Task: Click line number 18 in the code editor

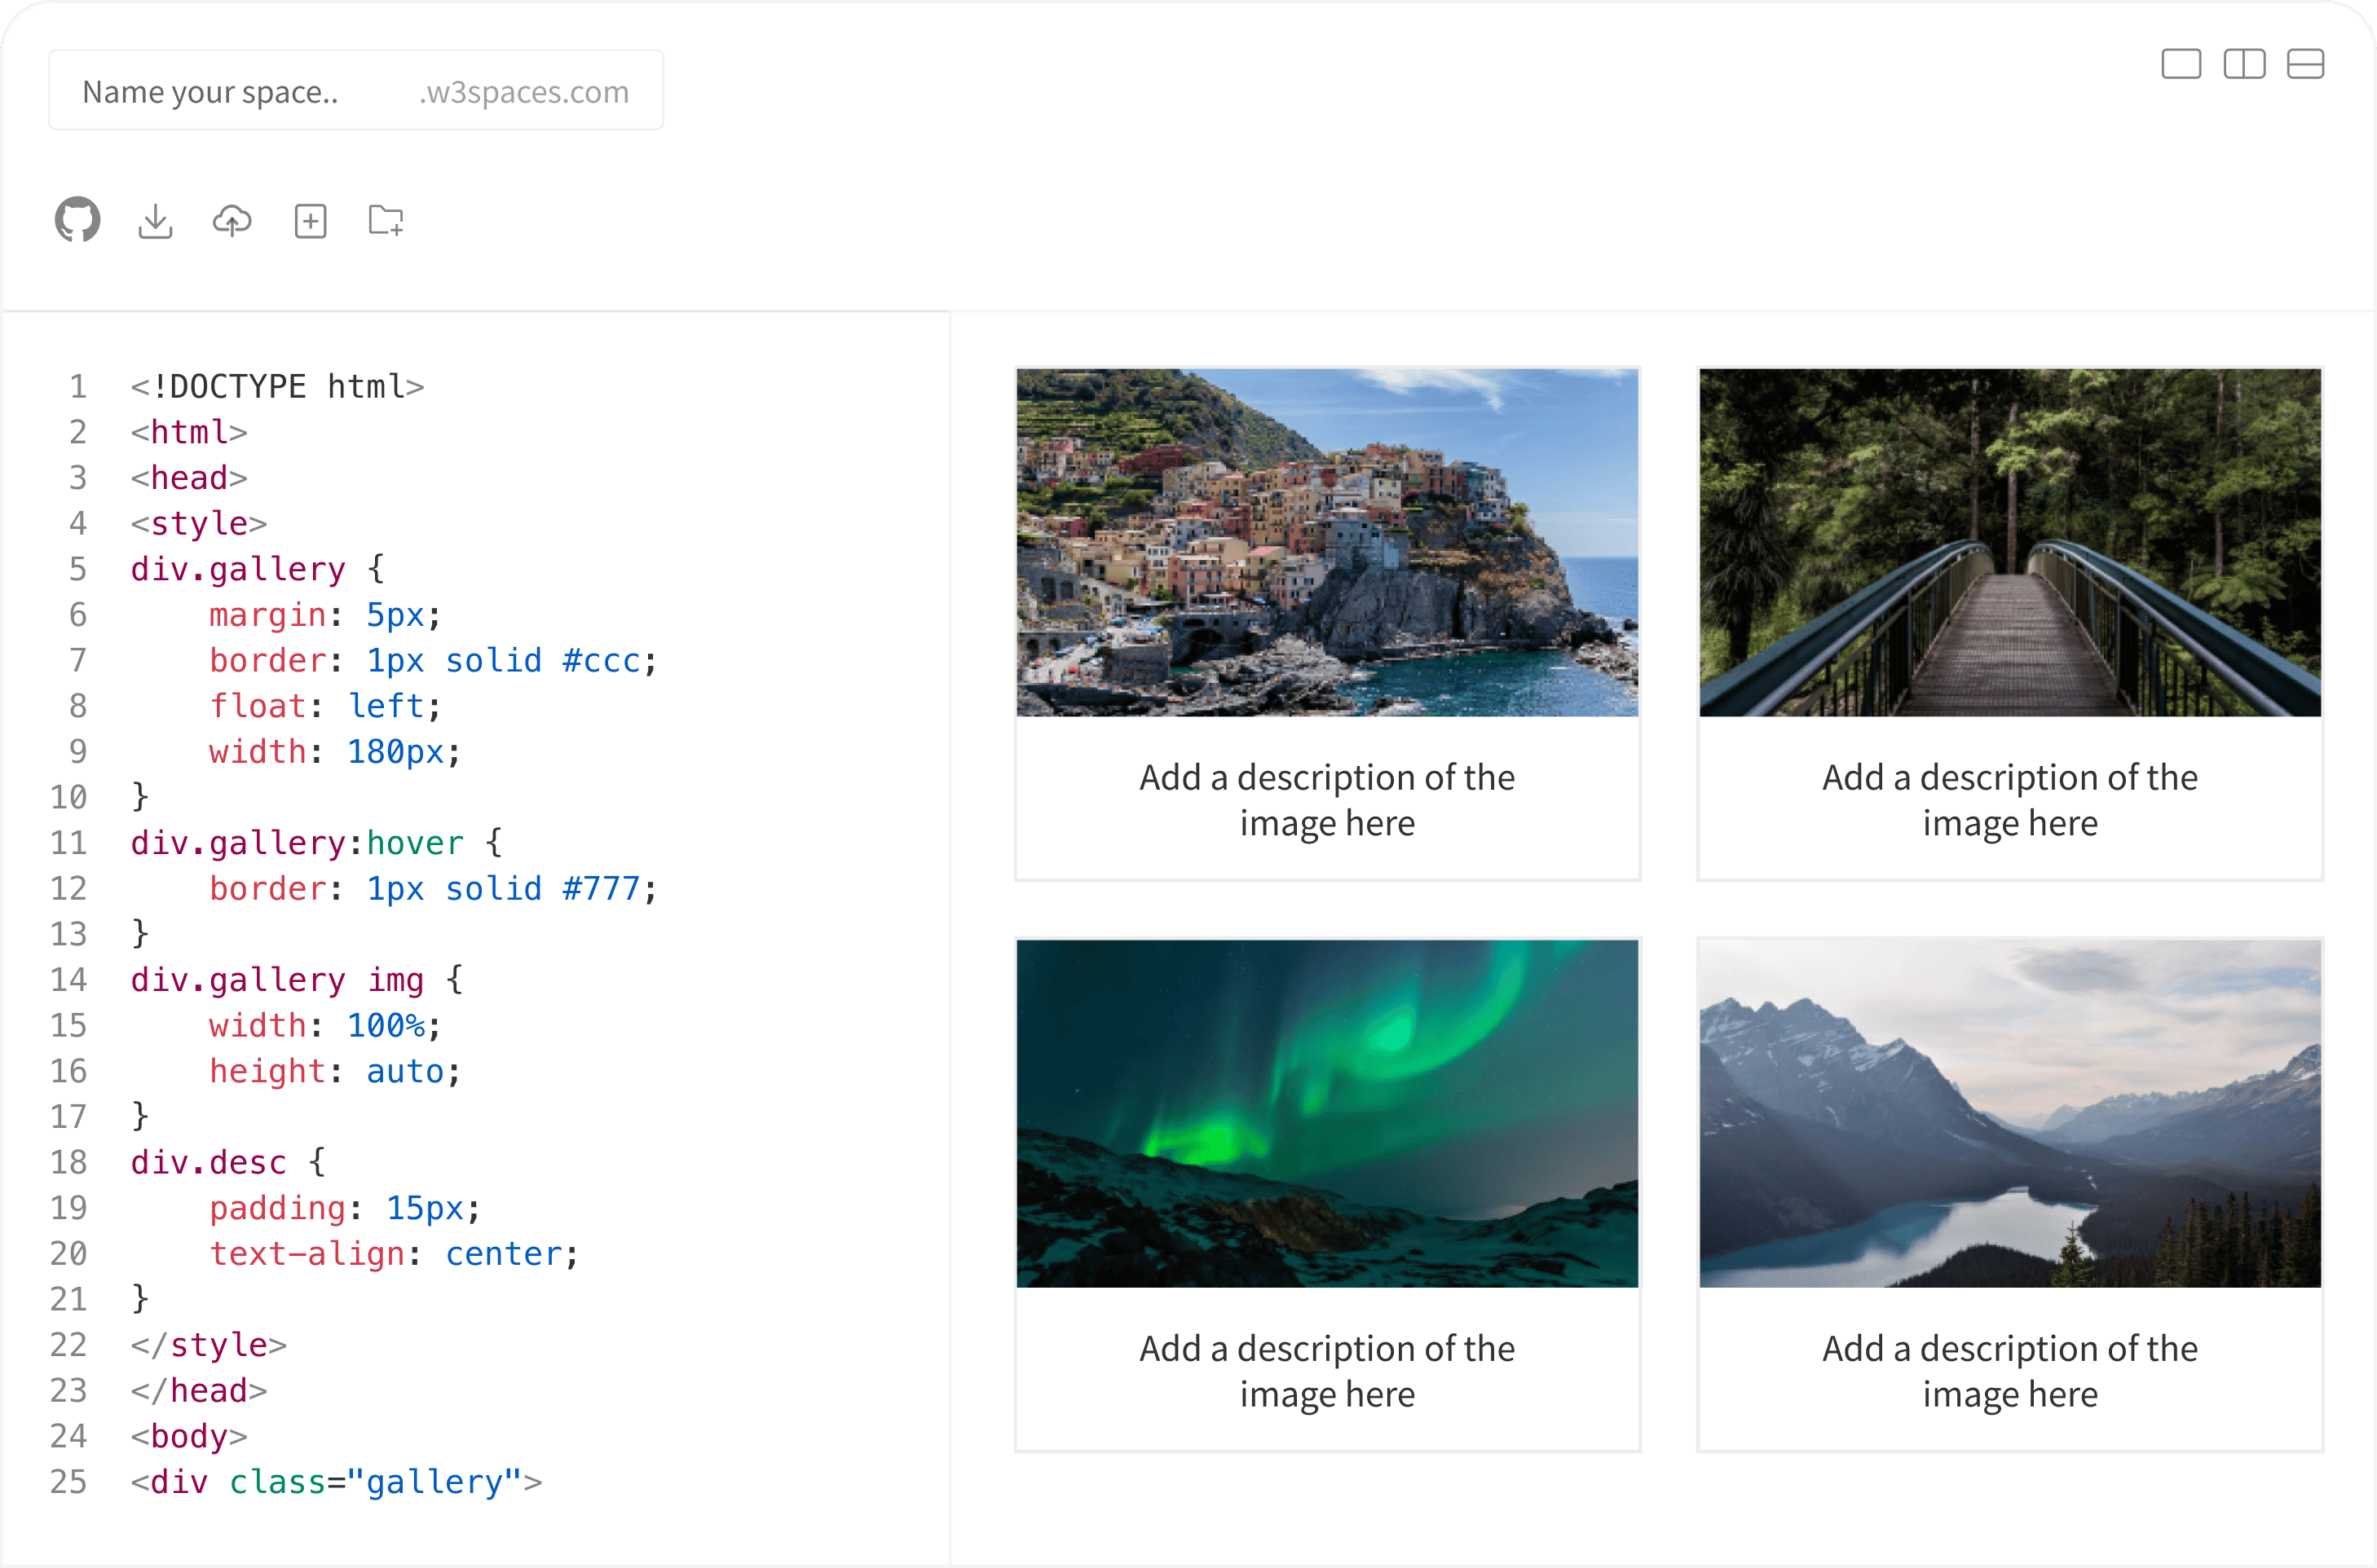Action: click(x=69, y=1162)
